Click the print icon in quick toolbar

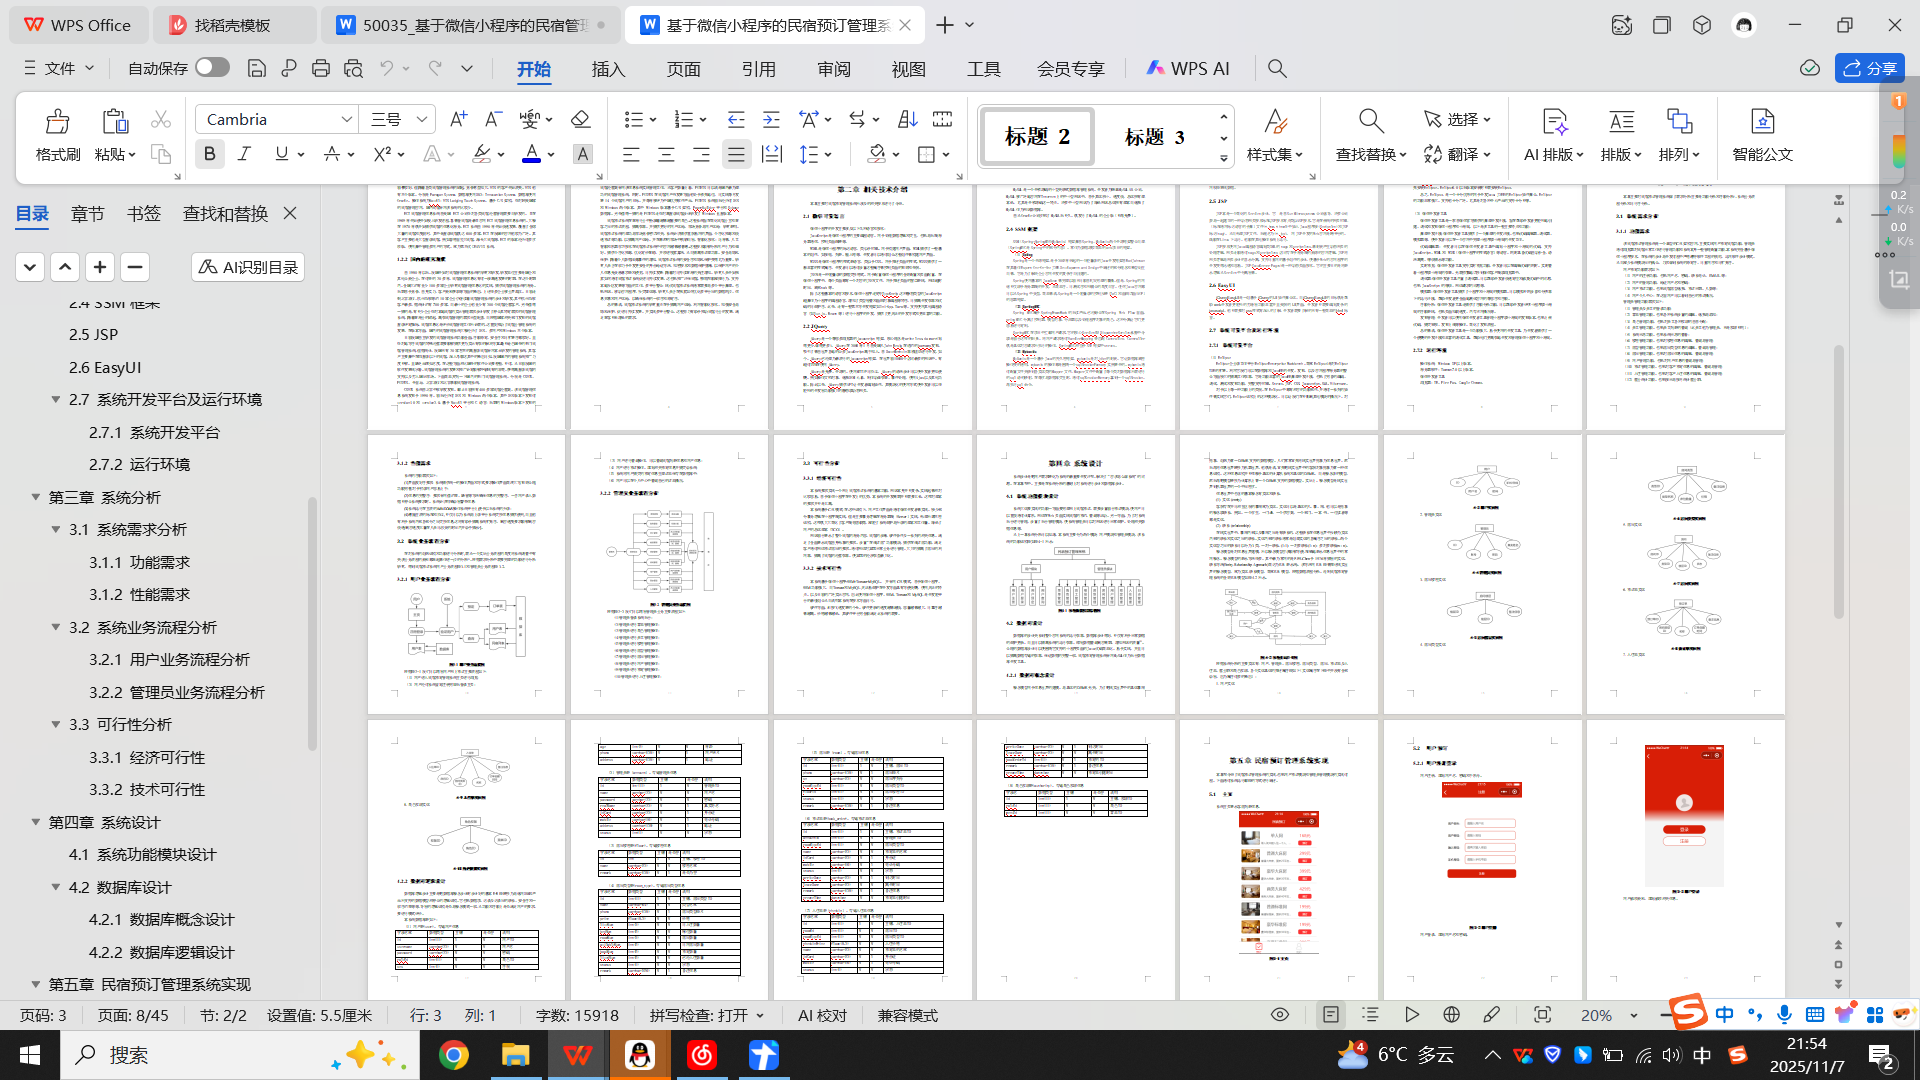320,68
